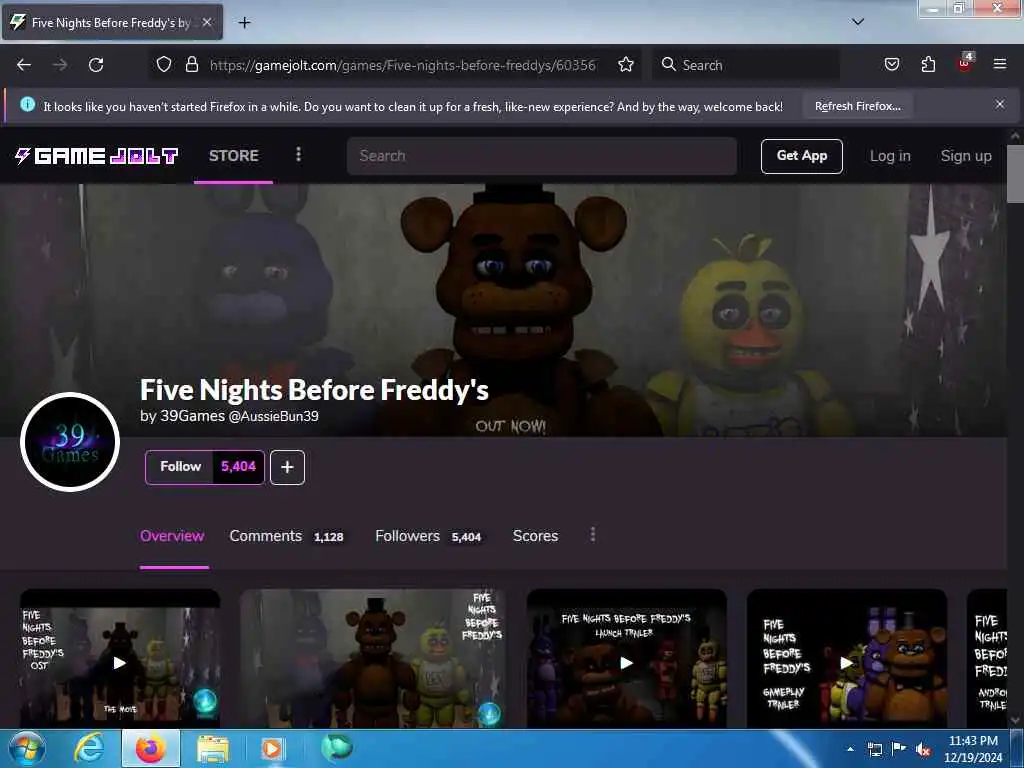Close the Five Nights Before Freddy's tab
The height and width of the screenshot is (768, 1024).
207,22
